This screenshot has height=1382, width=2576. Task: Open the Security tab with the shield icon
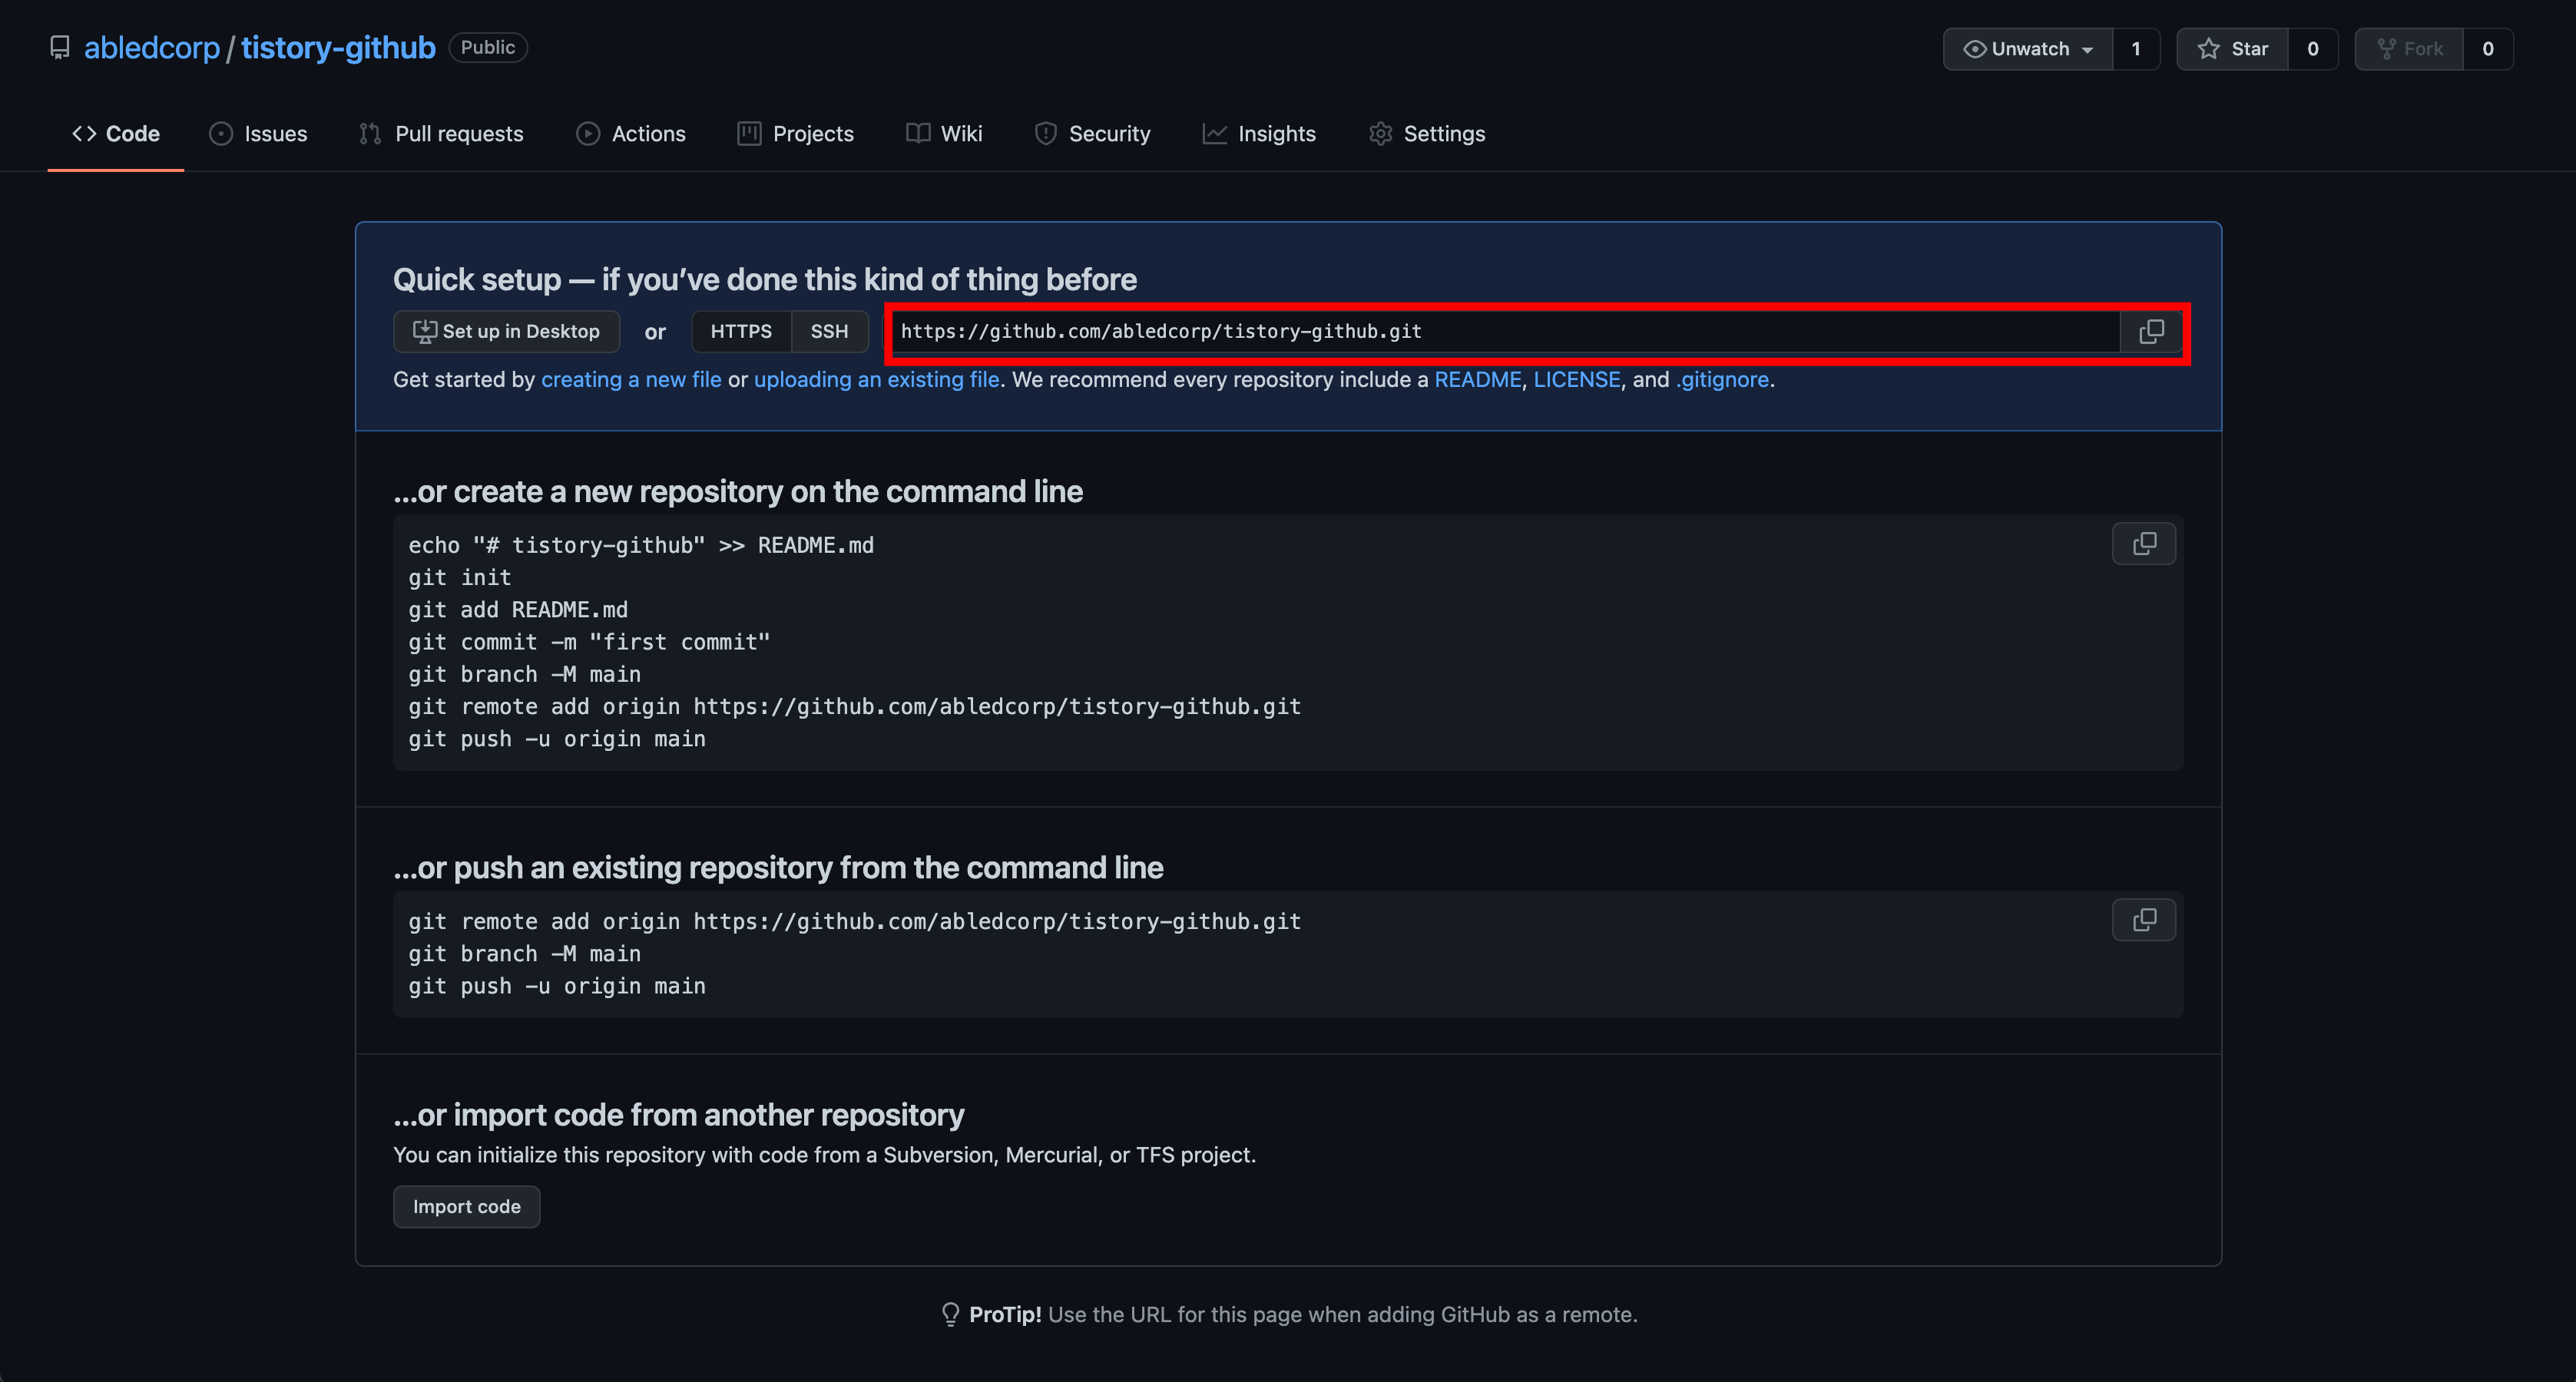coord(1092,134)
